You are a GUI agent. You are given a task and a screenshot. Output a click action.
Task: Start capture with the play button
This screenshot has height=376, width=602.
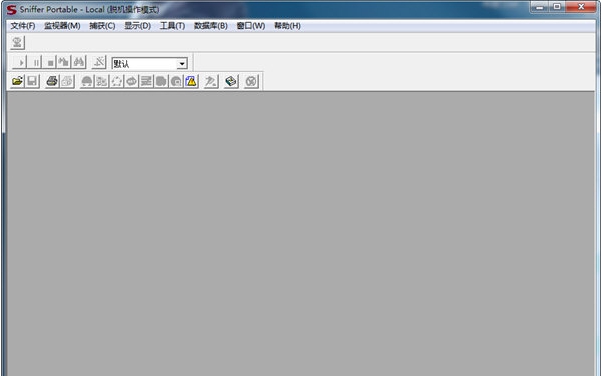tap(20, 62)
